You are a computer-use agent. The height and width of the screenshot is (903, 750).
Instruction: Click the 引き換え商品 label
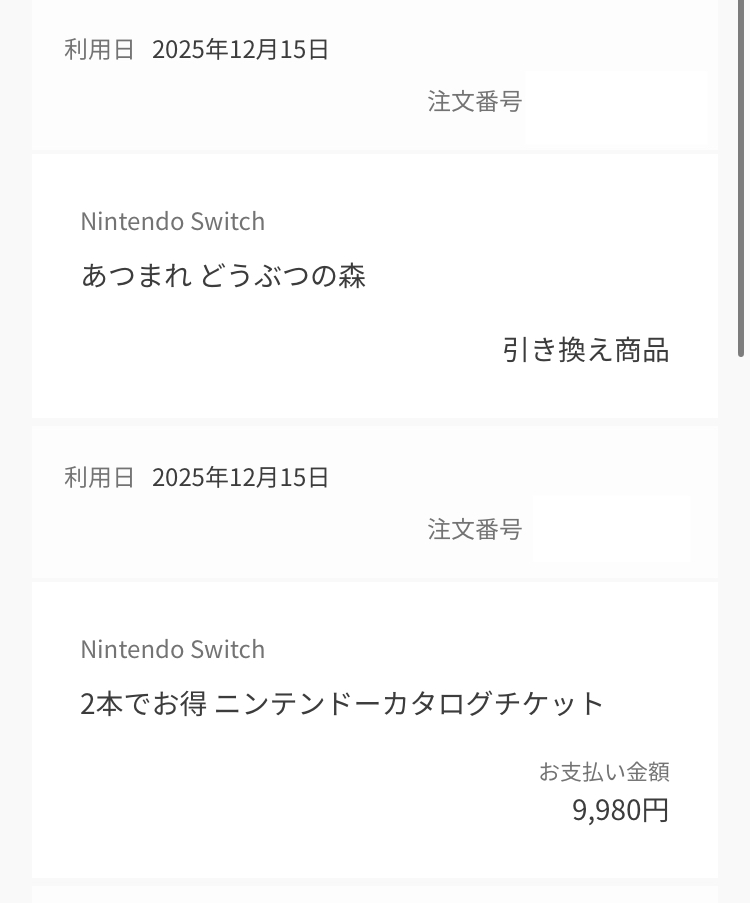coord(585,350)
